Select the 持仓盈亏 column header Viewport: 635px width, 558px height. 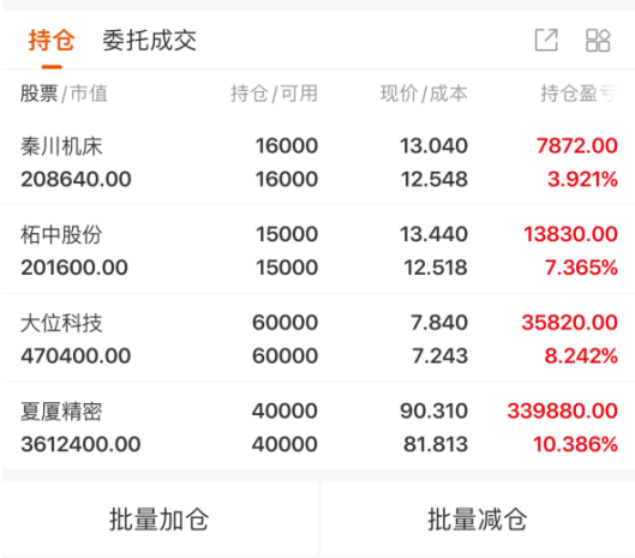(x=579, y=94)
